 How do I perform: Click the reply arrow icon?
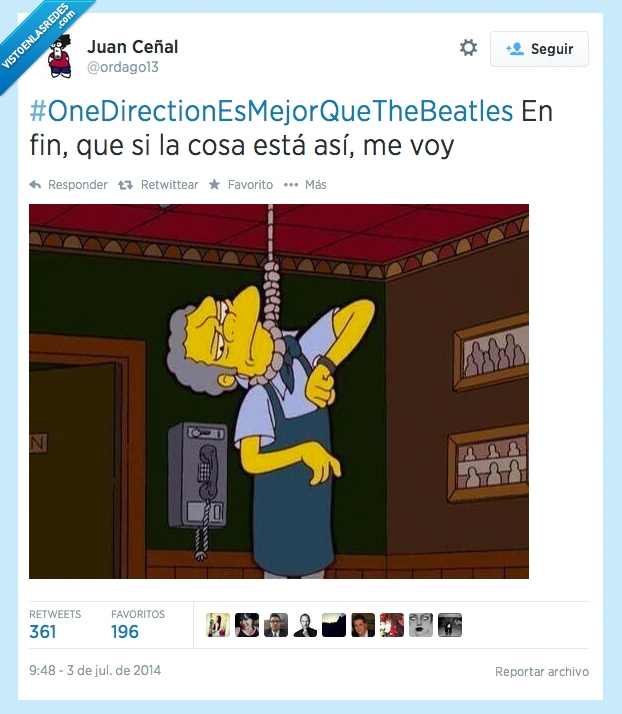click(35, 184)
